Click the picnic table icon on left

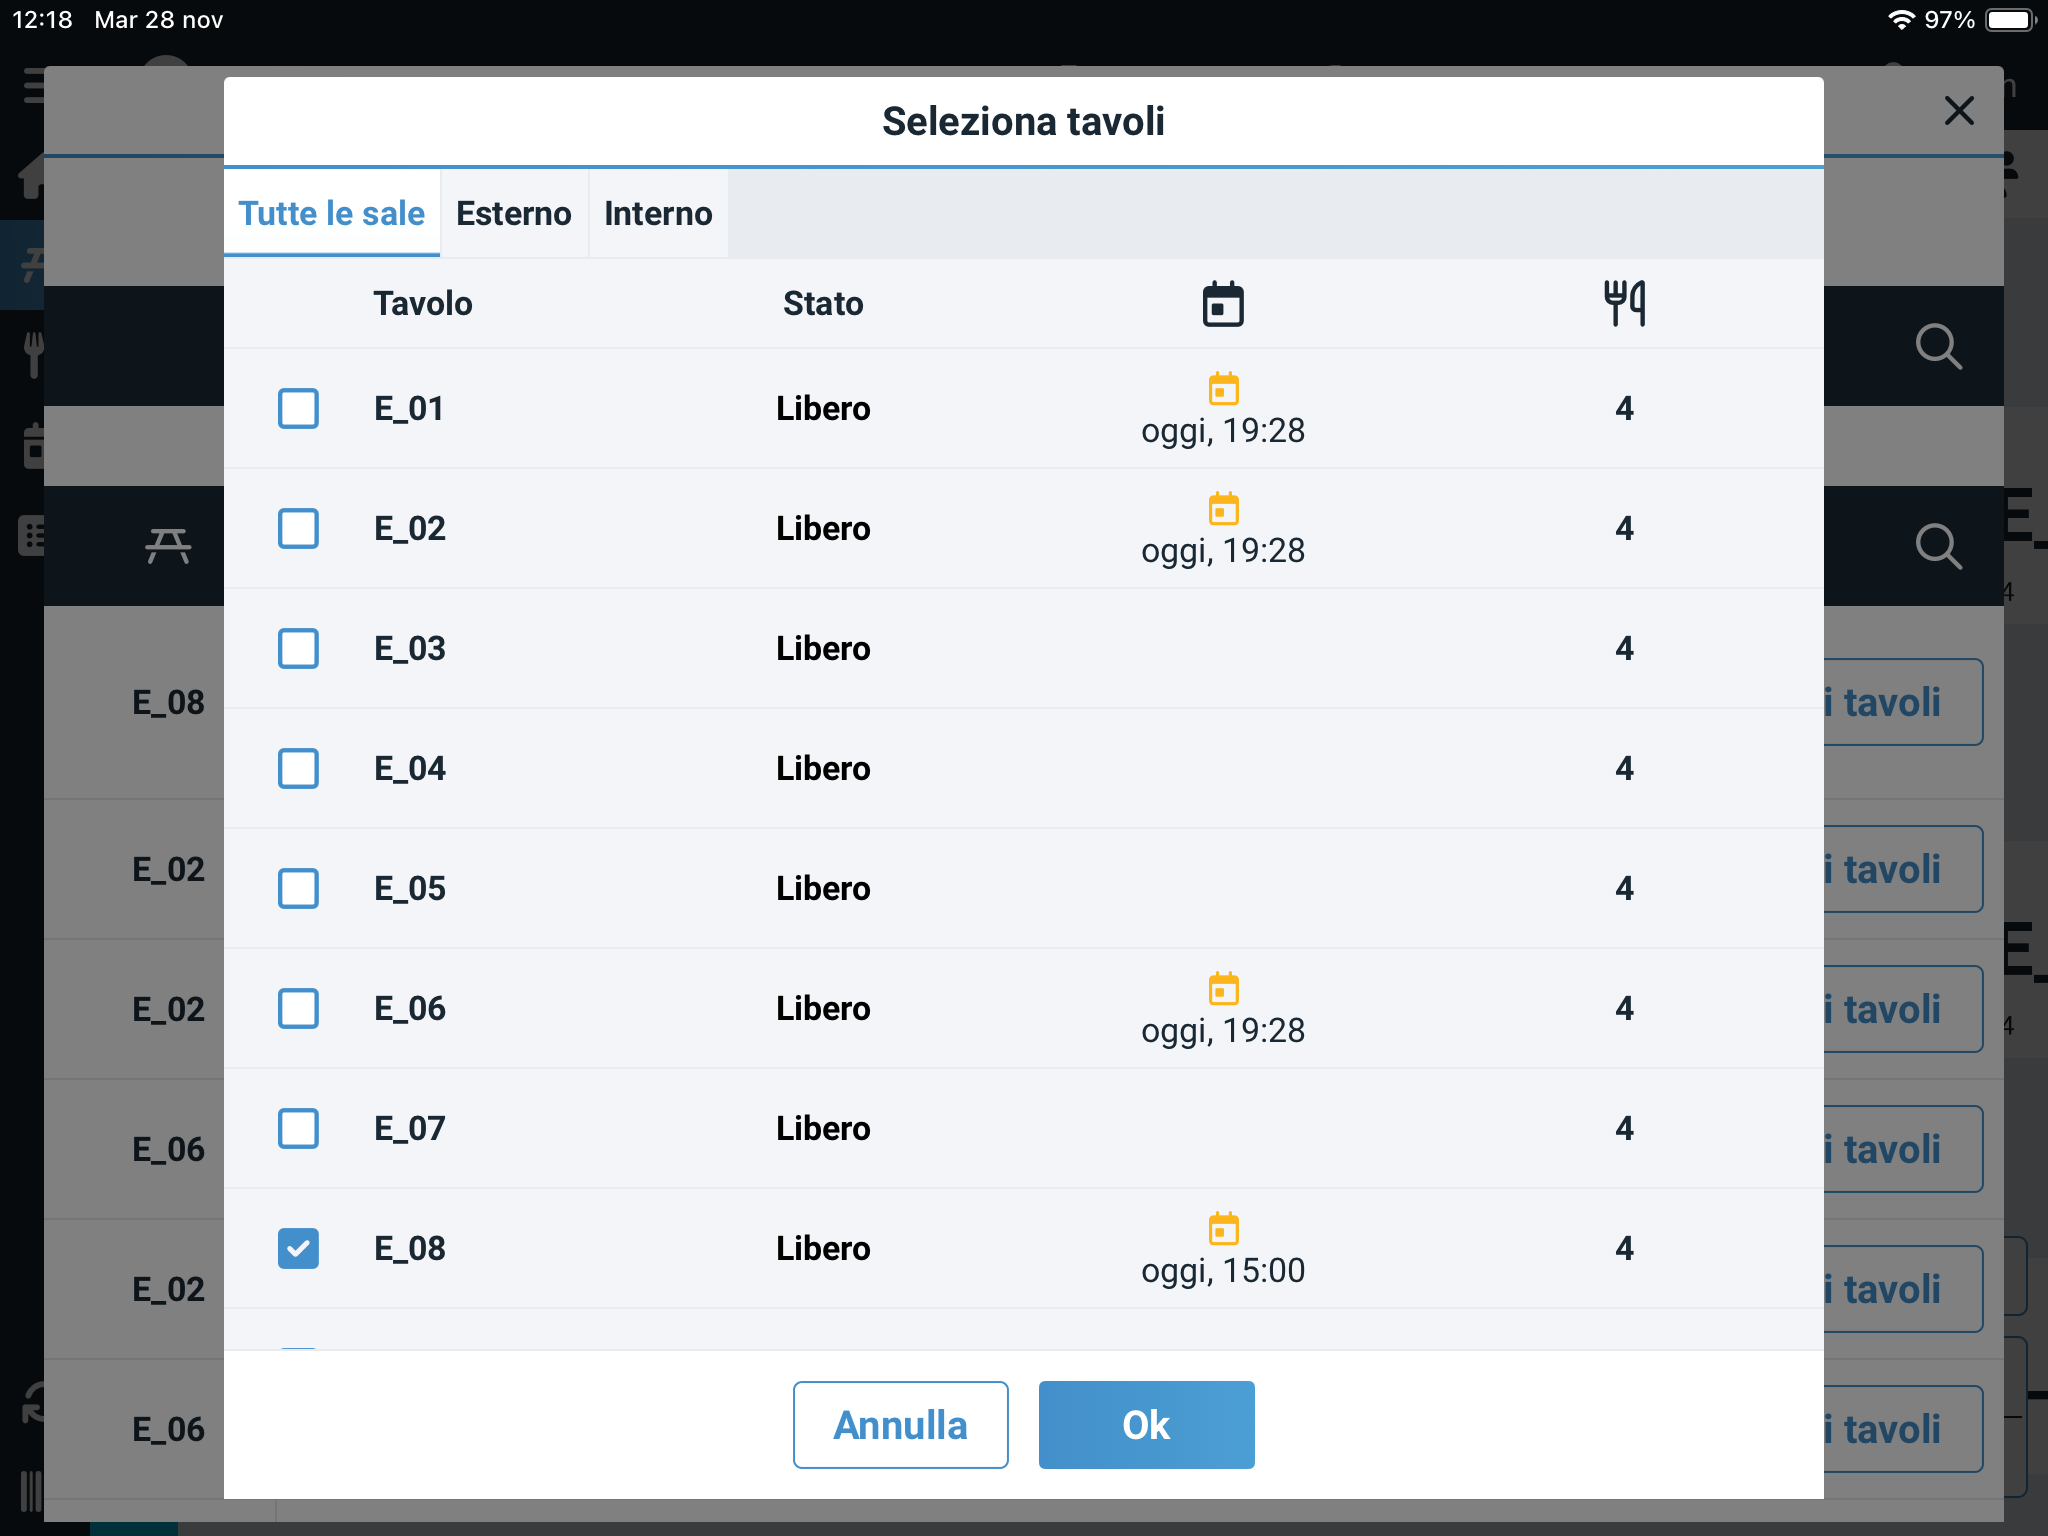168,546
